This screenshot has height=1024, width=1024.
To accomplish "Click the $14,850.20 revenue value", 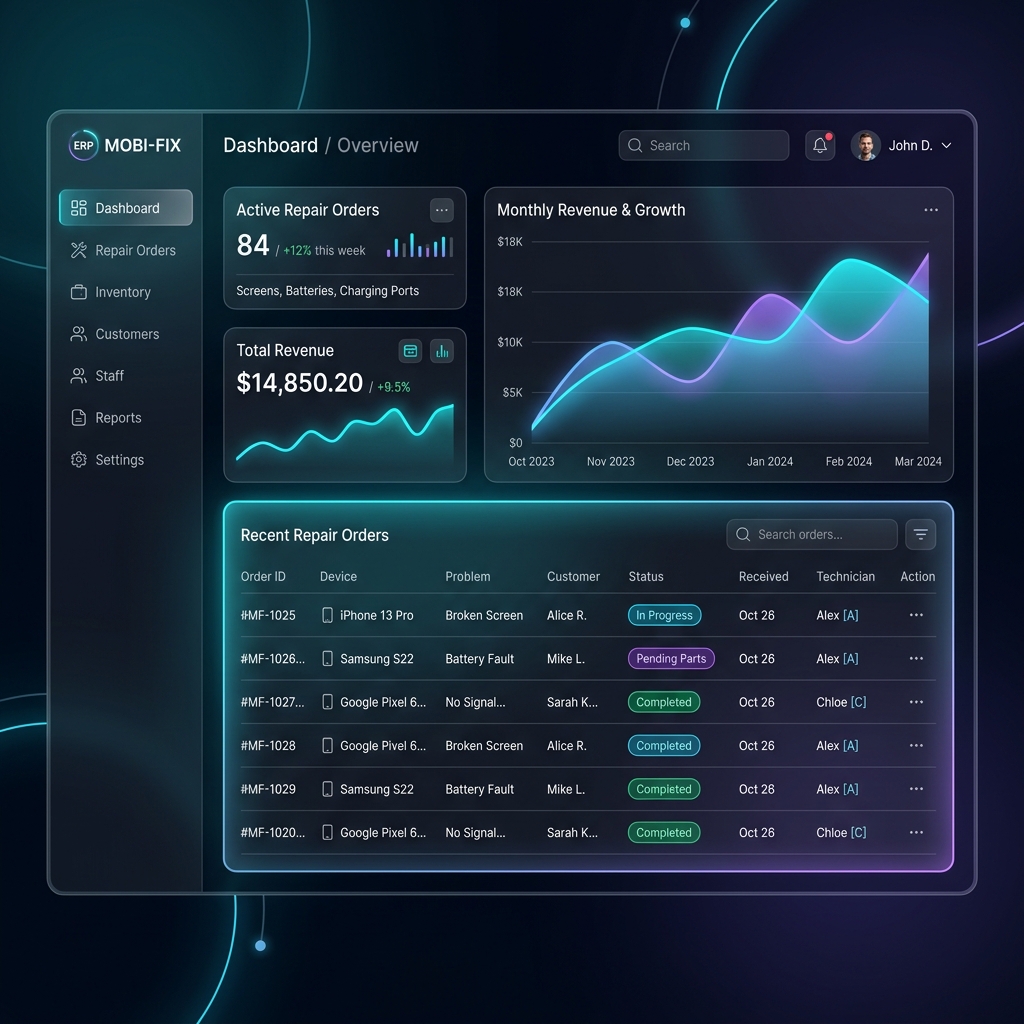I will 300,383.
